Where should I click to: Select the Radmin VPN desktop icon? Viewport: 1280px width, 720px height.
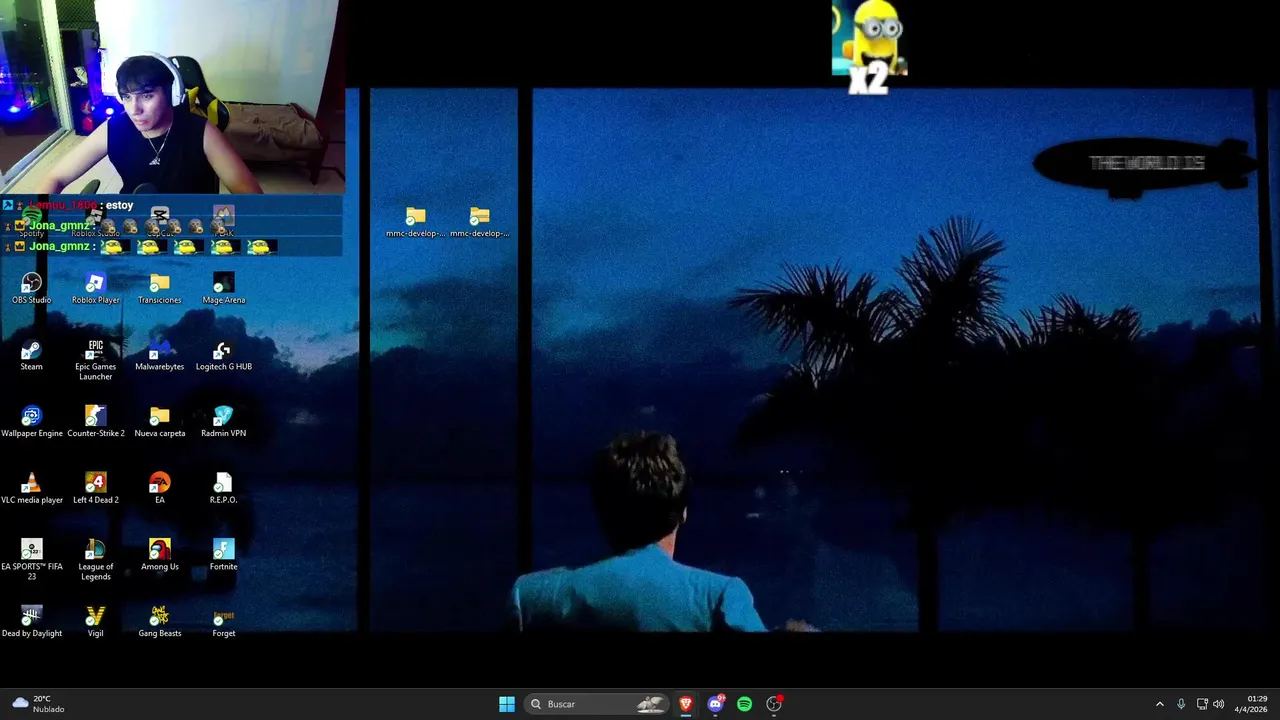223,422
